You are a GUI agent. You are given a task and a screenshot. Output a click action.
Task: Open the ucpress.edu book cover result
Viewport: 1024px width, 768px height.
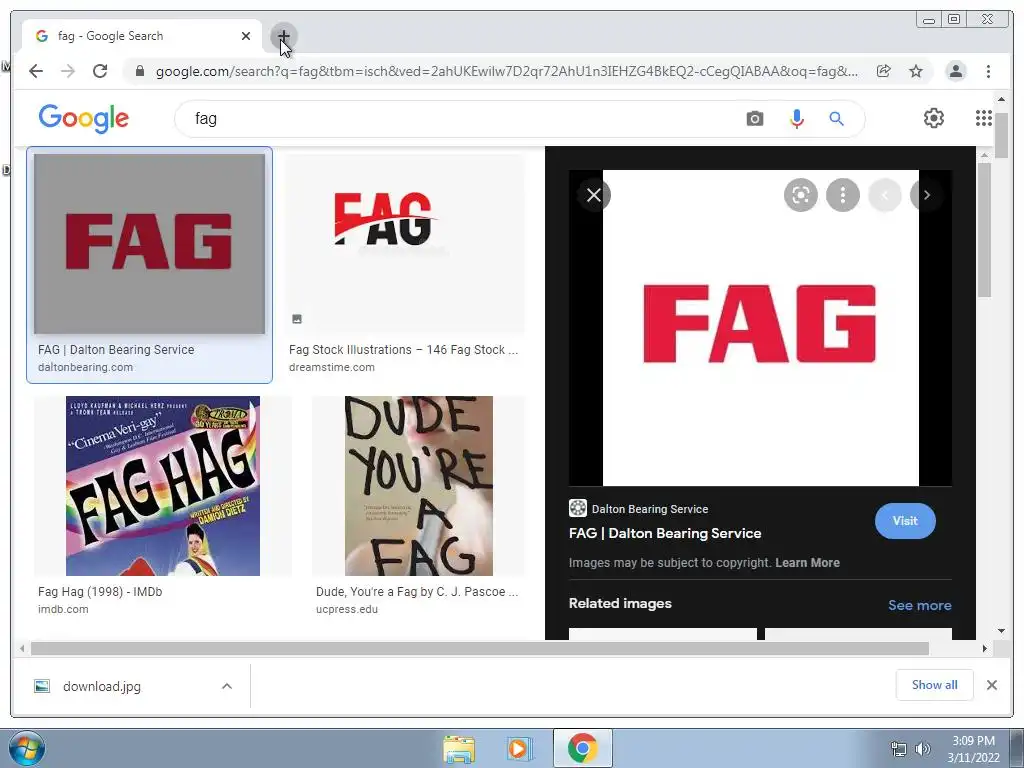coord(419,486)
